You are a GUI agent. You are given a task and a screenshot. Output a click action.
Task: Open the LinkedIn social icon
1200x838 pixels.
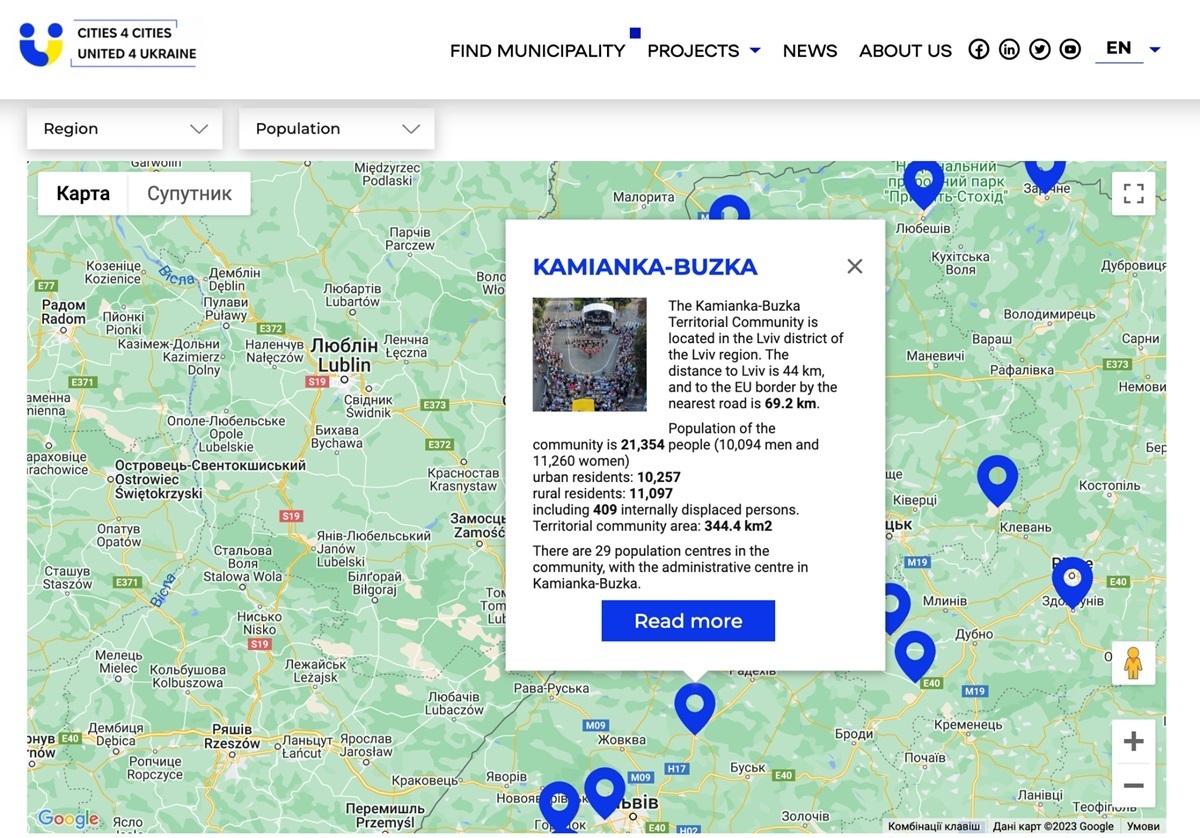click(x=1009, y=50)
